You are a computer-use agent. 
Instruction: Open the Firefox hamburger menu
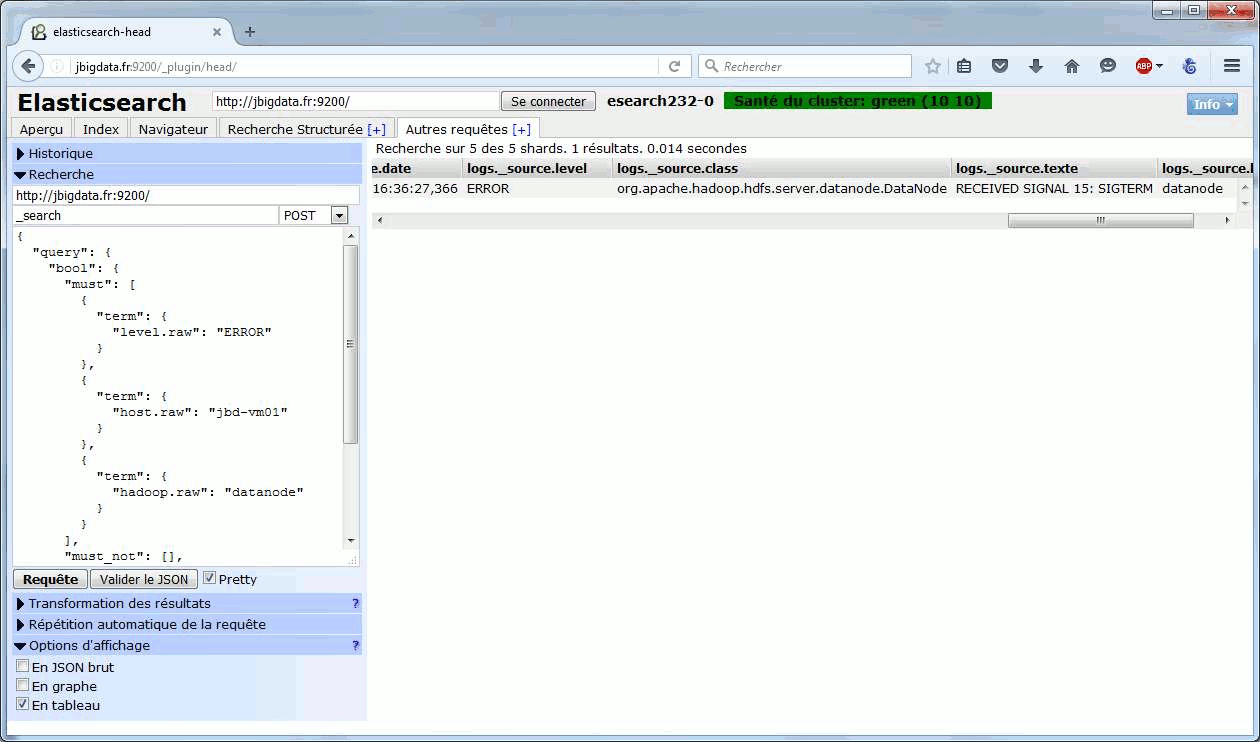tap(1231, 66)
